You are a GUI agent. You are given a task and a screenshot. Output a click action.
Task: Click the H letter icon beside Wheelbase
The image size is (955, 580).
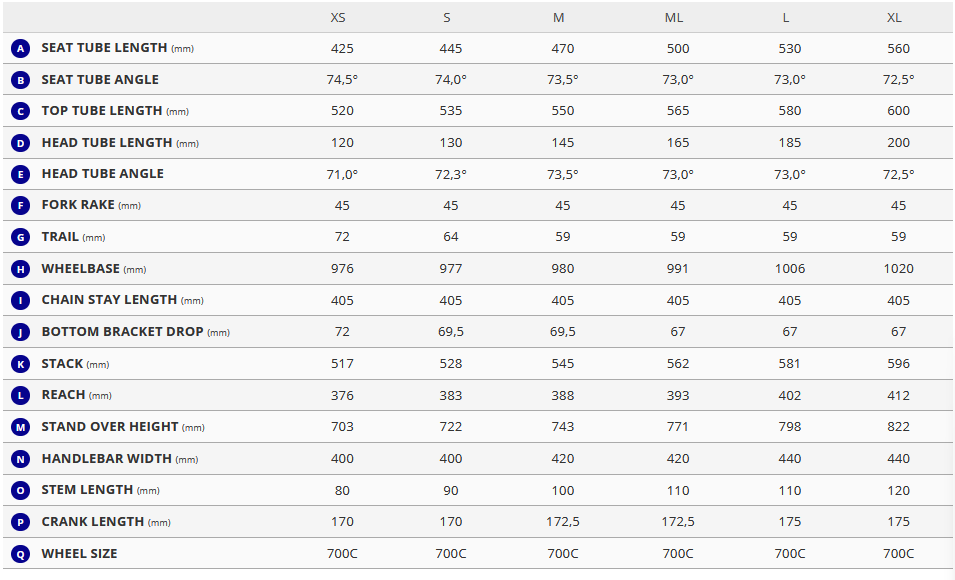[21, 269]
